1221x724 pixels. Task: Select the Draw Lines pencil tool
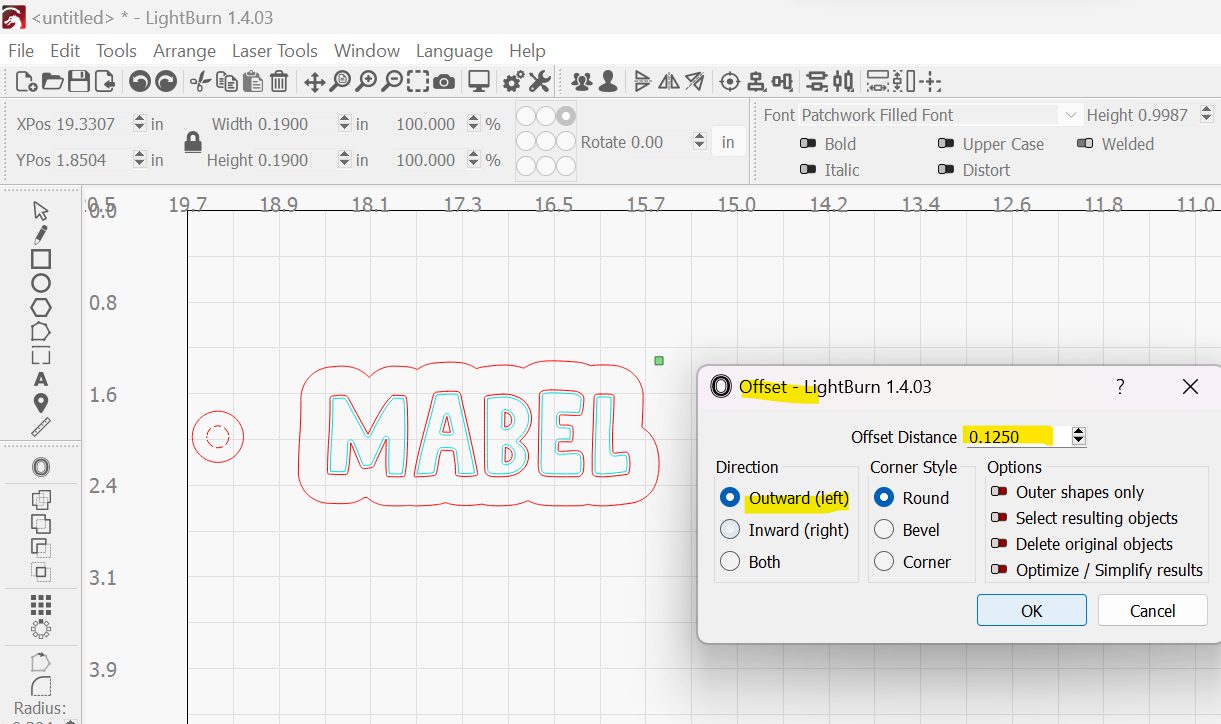tap(41, 234)
